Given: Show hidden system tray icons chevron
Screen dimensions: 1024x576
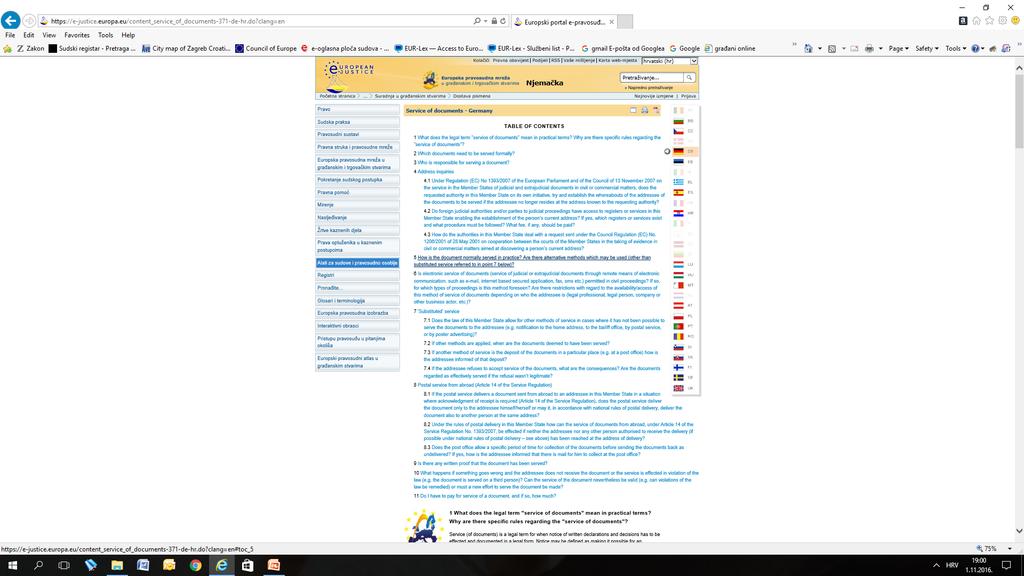Looking at the screenshot, I should [936, 566].
